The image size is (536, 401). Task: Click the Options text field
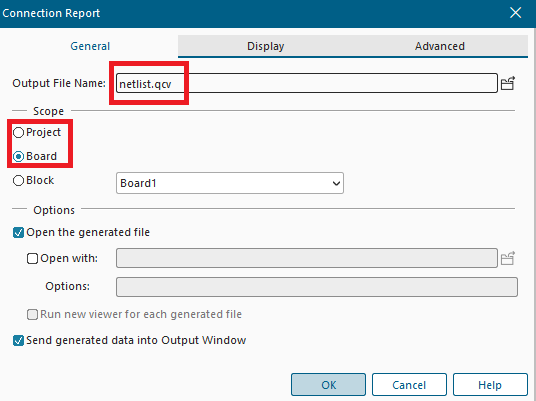click(x=317, y=287)
